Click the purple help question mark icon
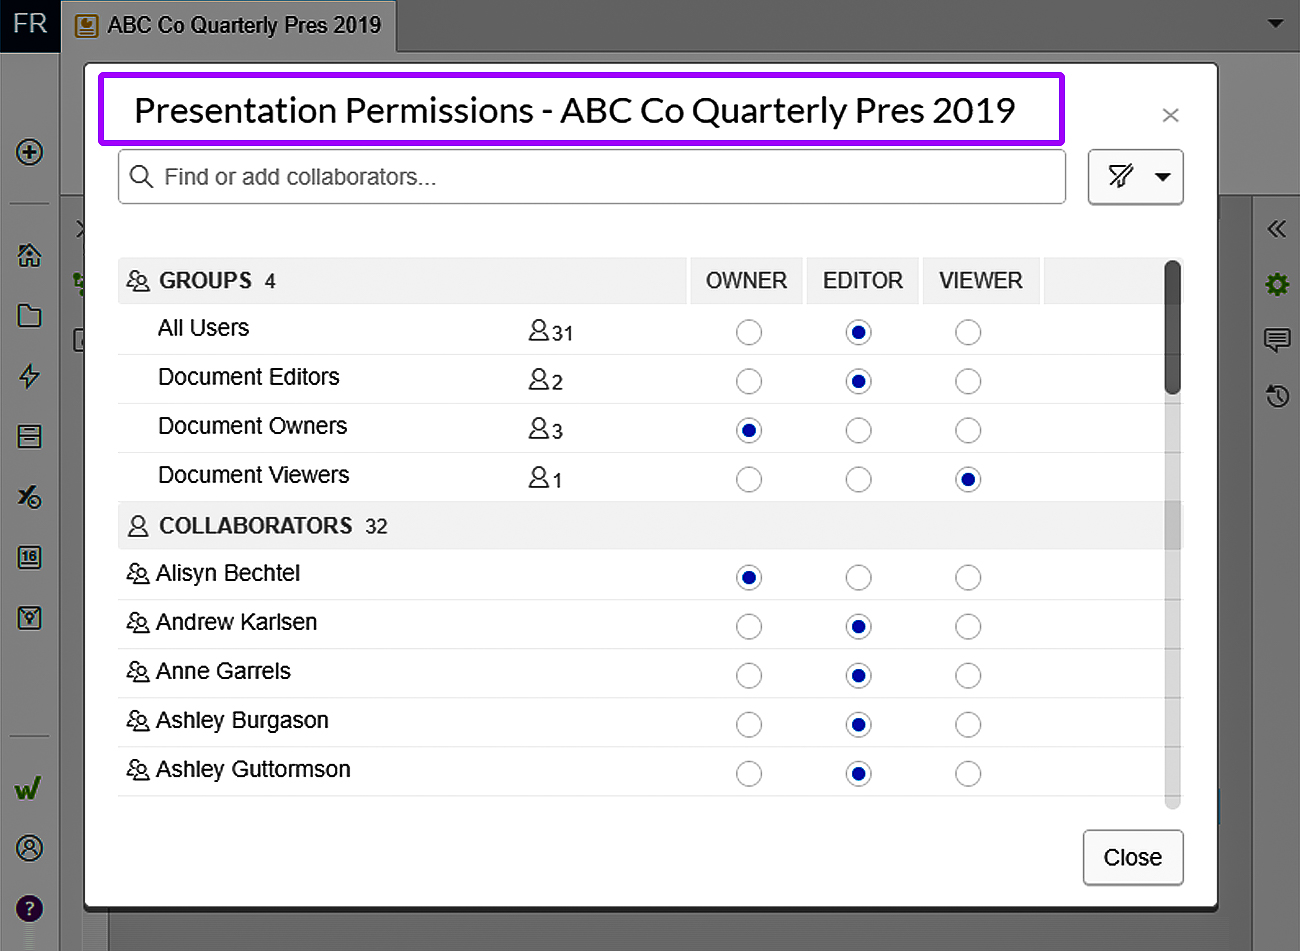Viewport: 1300px width, 951px height. coord(30,908)
